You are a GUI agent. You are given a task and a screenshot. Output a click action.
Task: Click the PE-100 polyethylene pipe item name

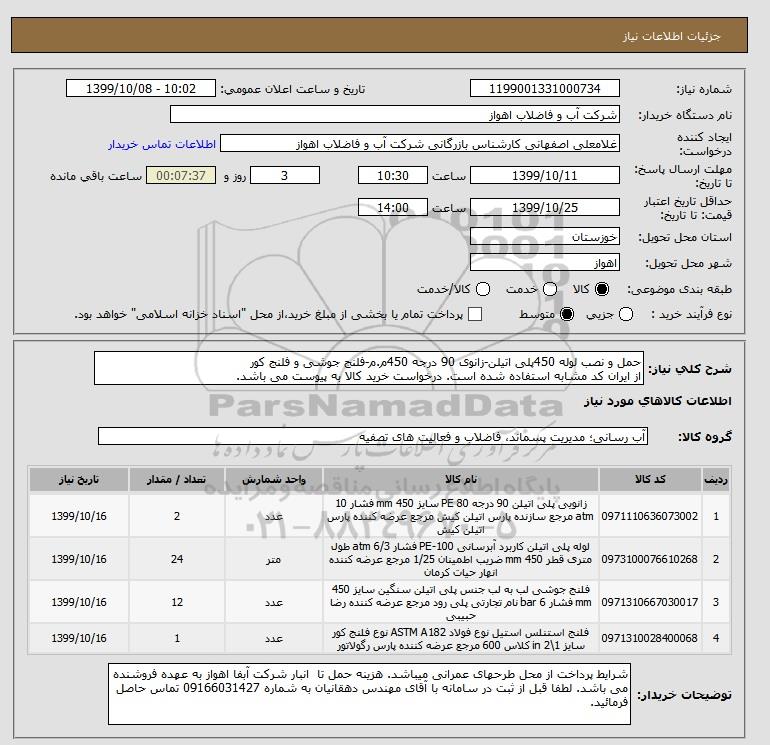pyautogui.click(x=461, y=559)
